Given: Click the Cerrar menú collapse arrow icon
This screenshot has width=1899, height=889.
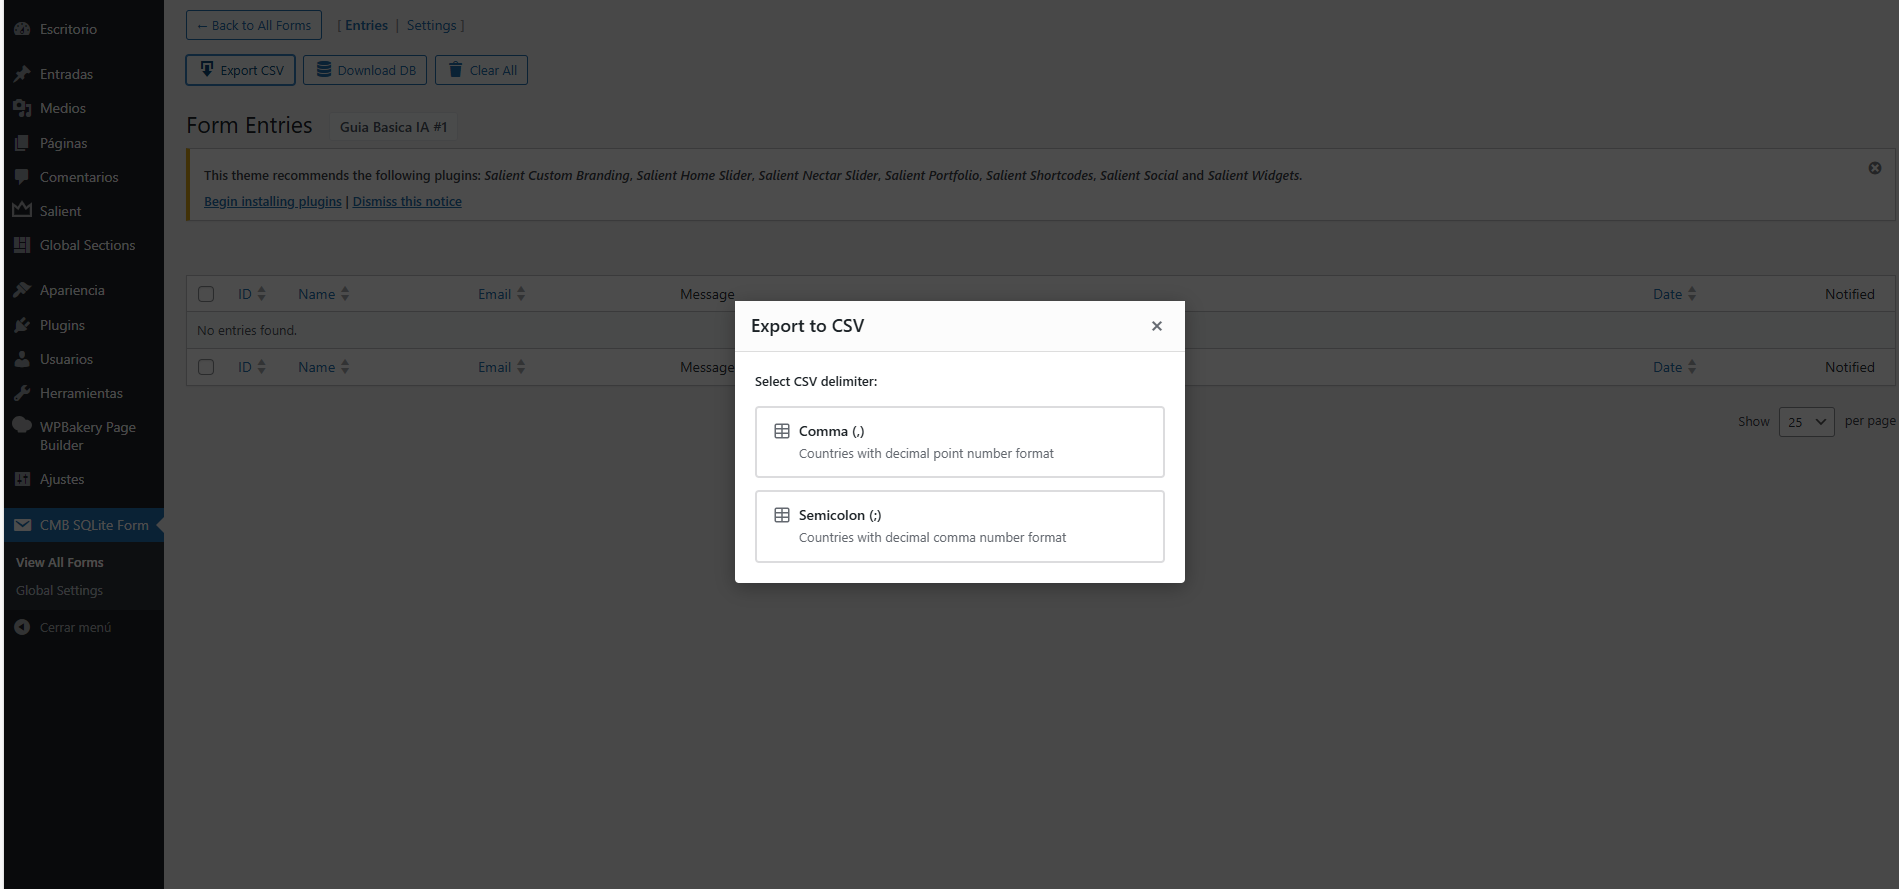Looking at the screenshot, I should (22, 627).
